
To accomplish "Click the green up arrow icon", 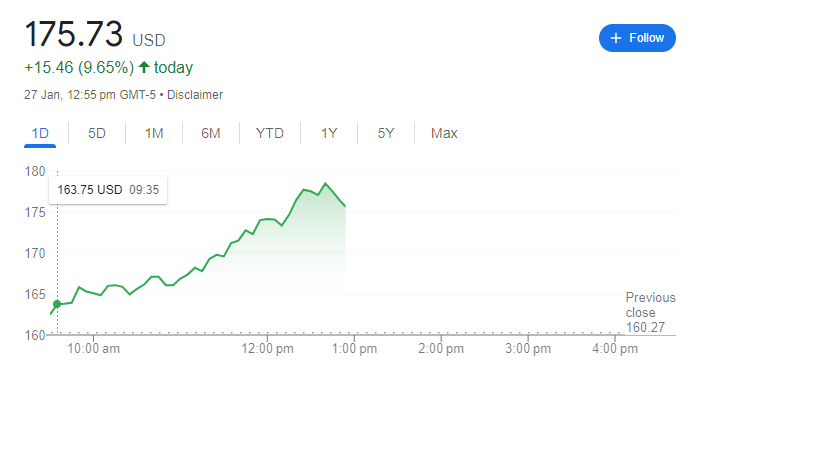I will [x=144, y=68].
